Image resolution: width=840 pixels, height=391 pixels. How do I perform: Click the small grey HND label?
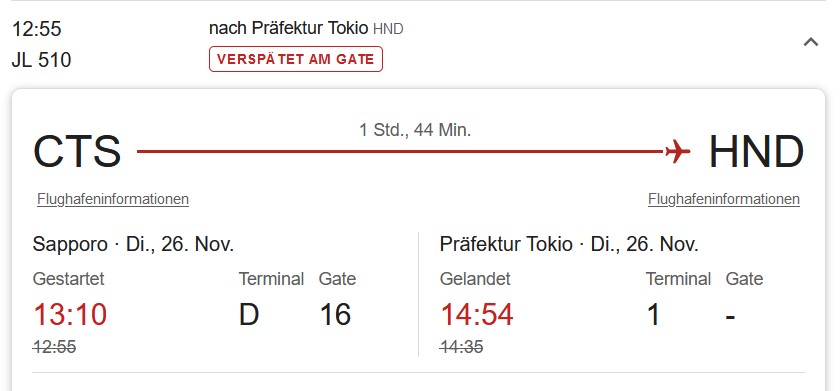click(388, 29)
